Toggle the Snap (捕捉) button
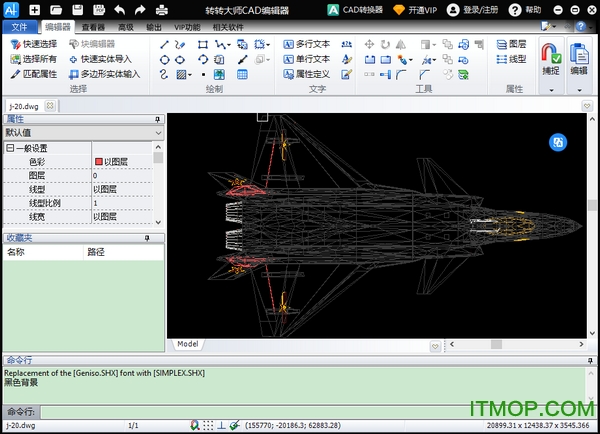 pyautogui.click(x=551, y=60)
